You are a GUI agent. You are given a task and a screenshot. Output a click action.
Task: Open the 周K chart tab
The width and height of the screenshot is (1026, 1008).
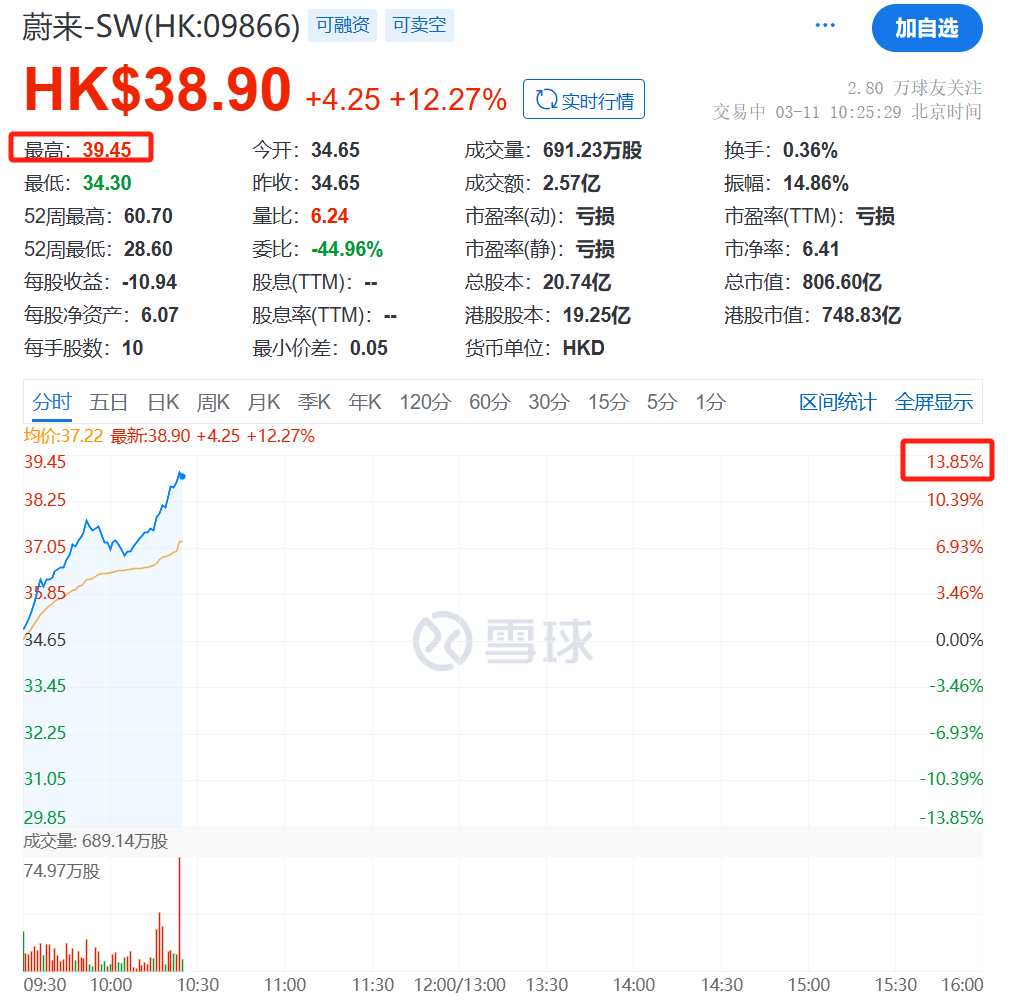point(213,401)
